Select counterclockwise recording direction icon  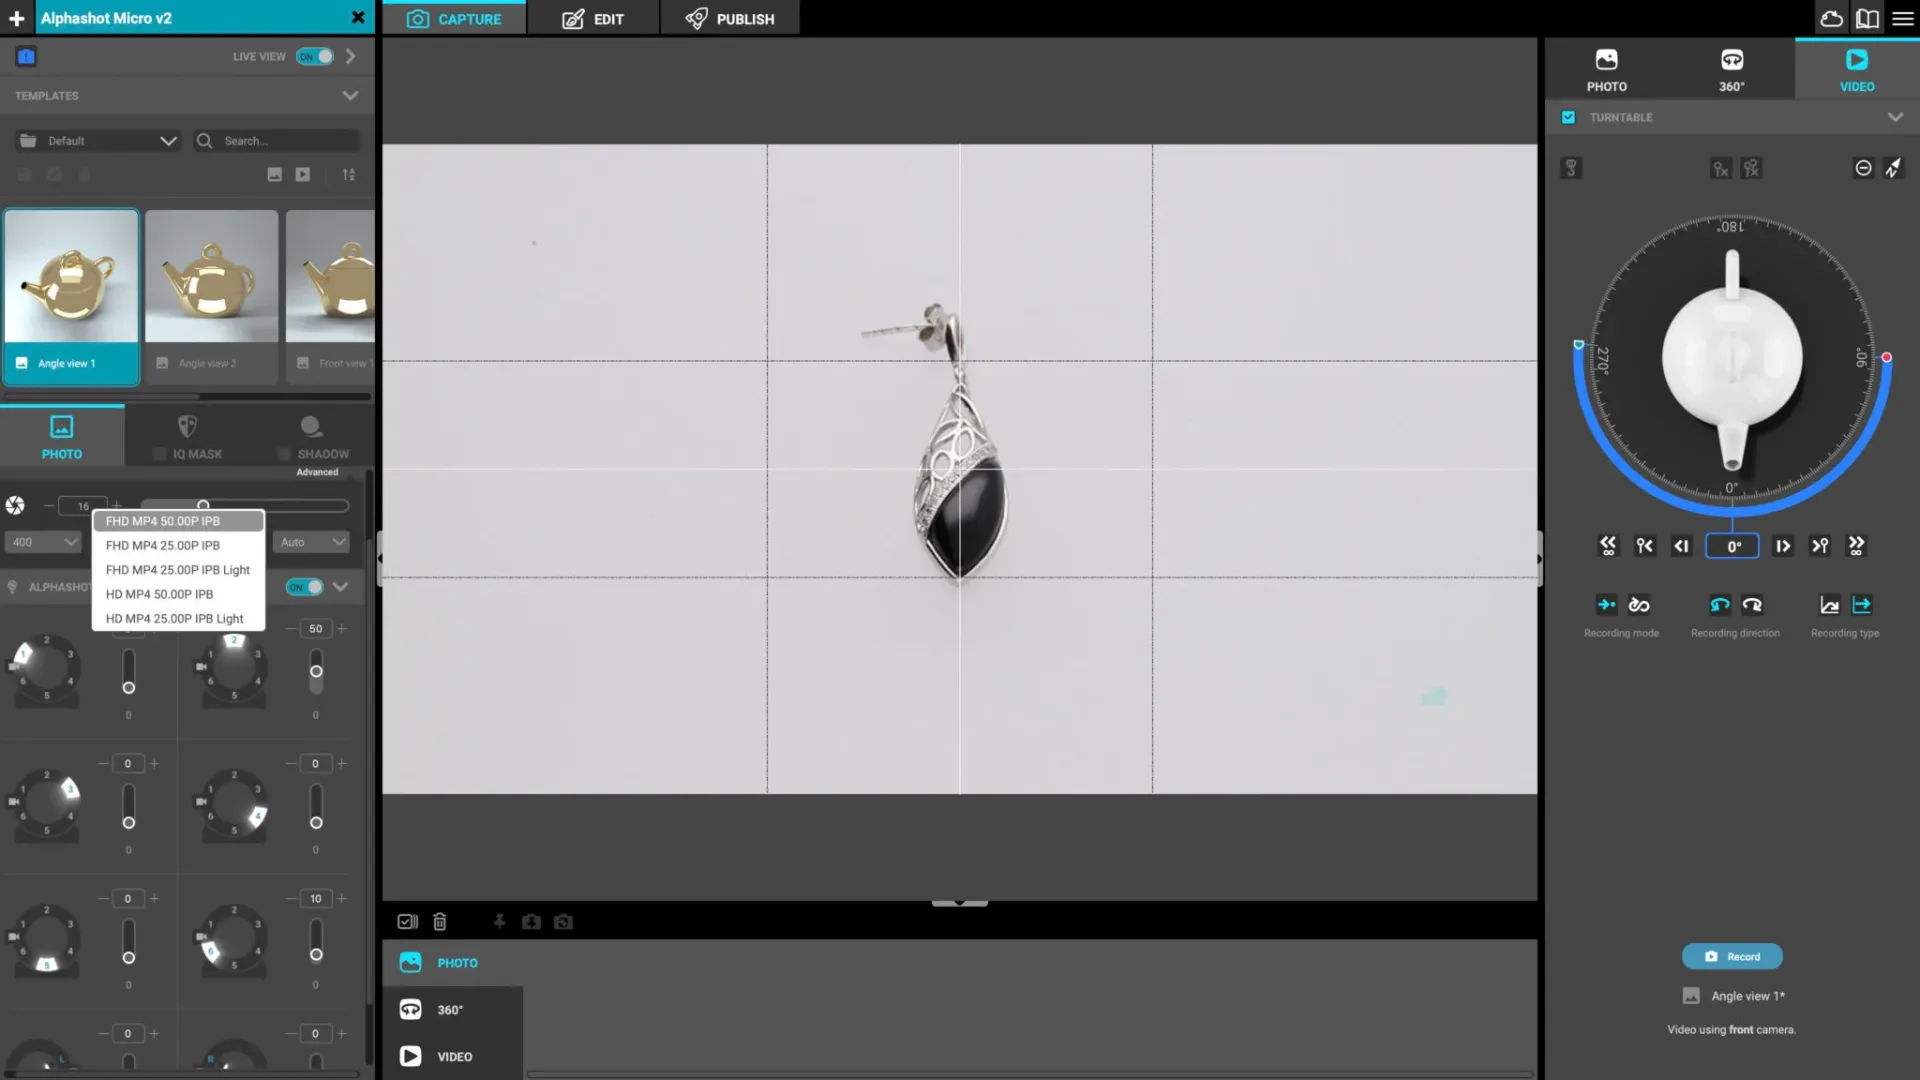pyautogui.click(x=1719, y=605)
